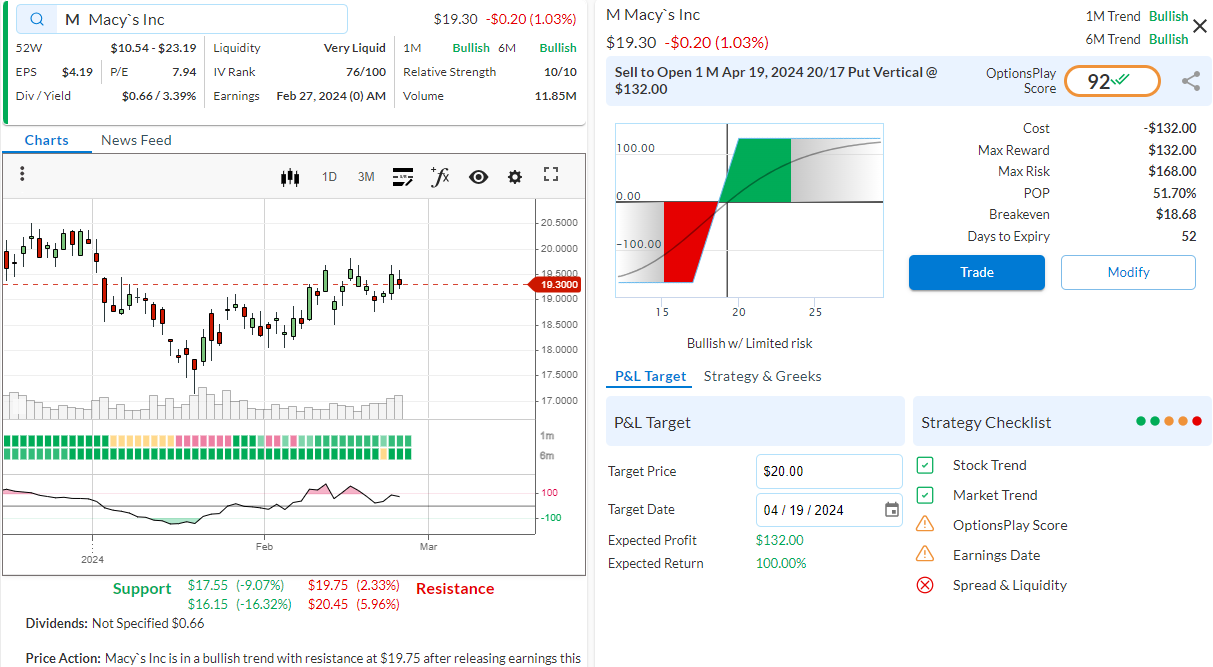Click the Expected Profit $132.00 value
Image resolution: width=1213 pixels, height=667 pixels.
click(779, 540)
